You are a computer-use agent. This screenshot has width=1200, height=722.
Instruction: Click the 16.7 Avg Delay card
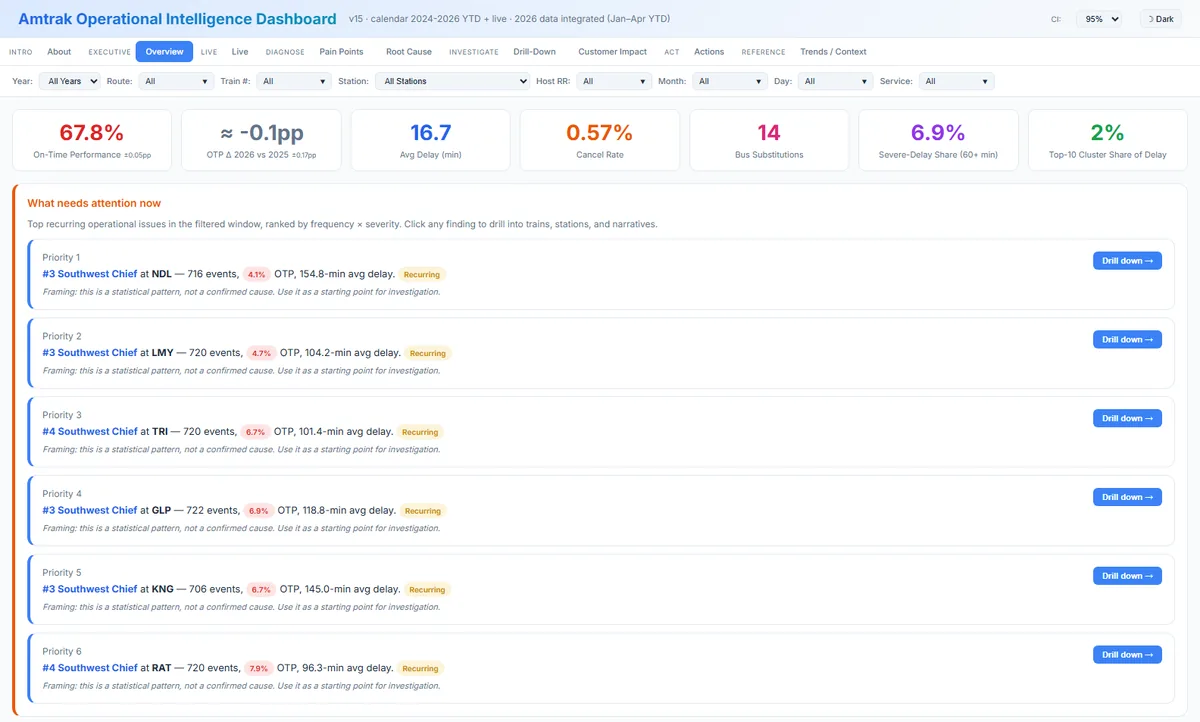click(x=431, y=140)
